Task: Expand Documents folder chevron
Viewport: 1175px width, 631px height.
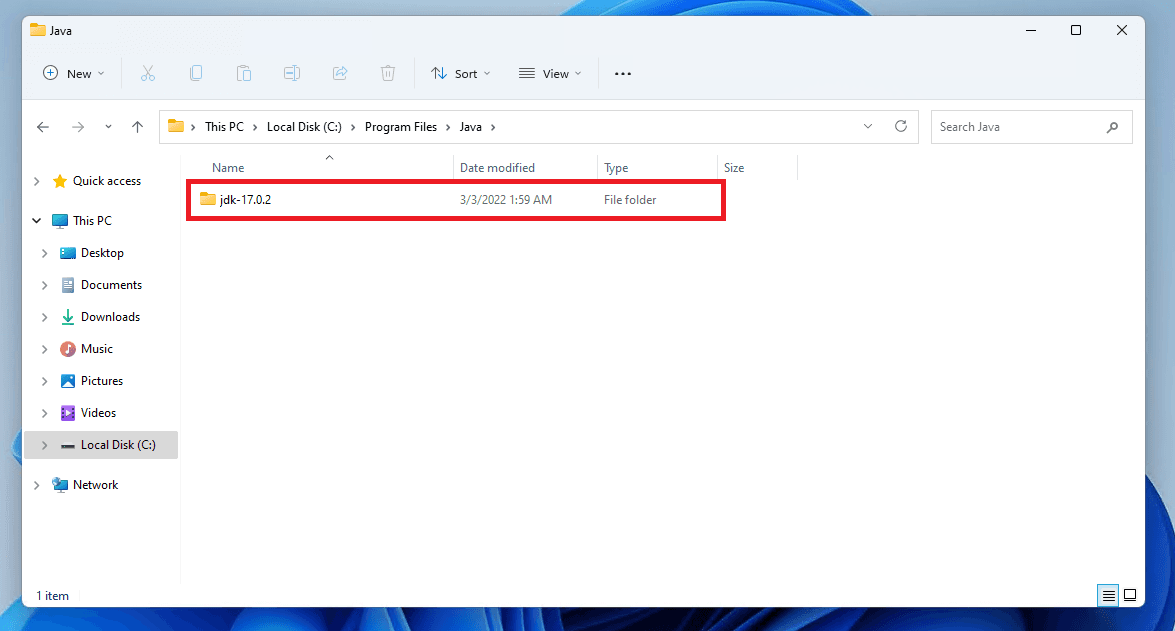Action: pos(44,286)
